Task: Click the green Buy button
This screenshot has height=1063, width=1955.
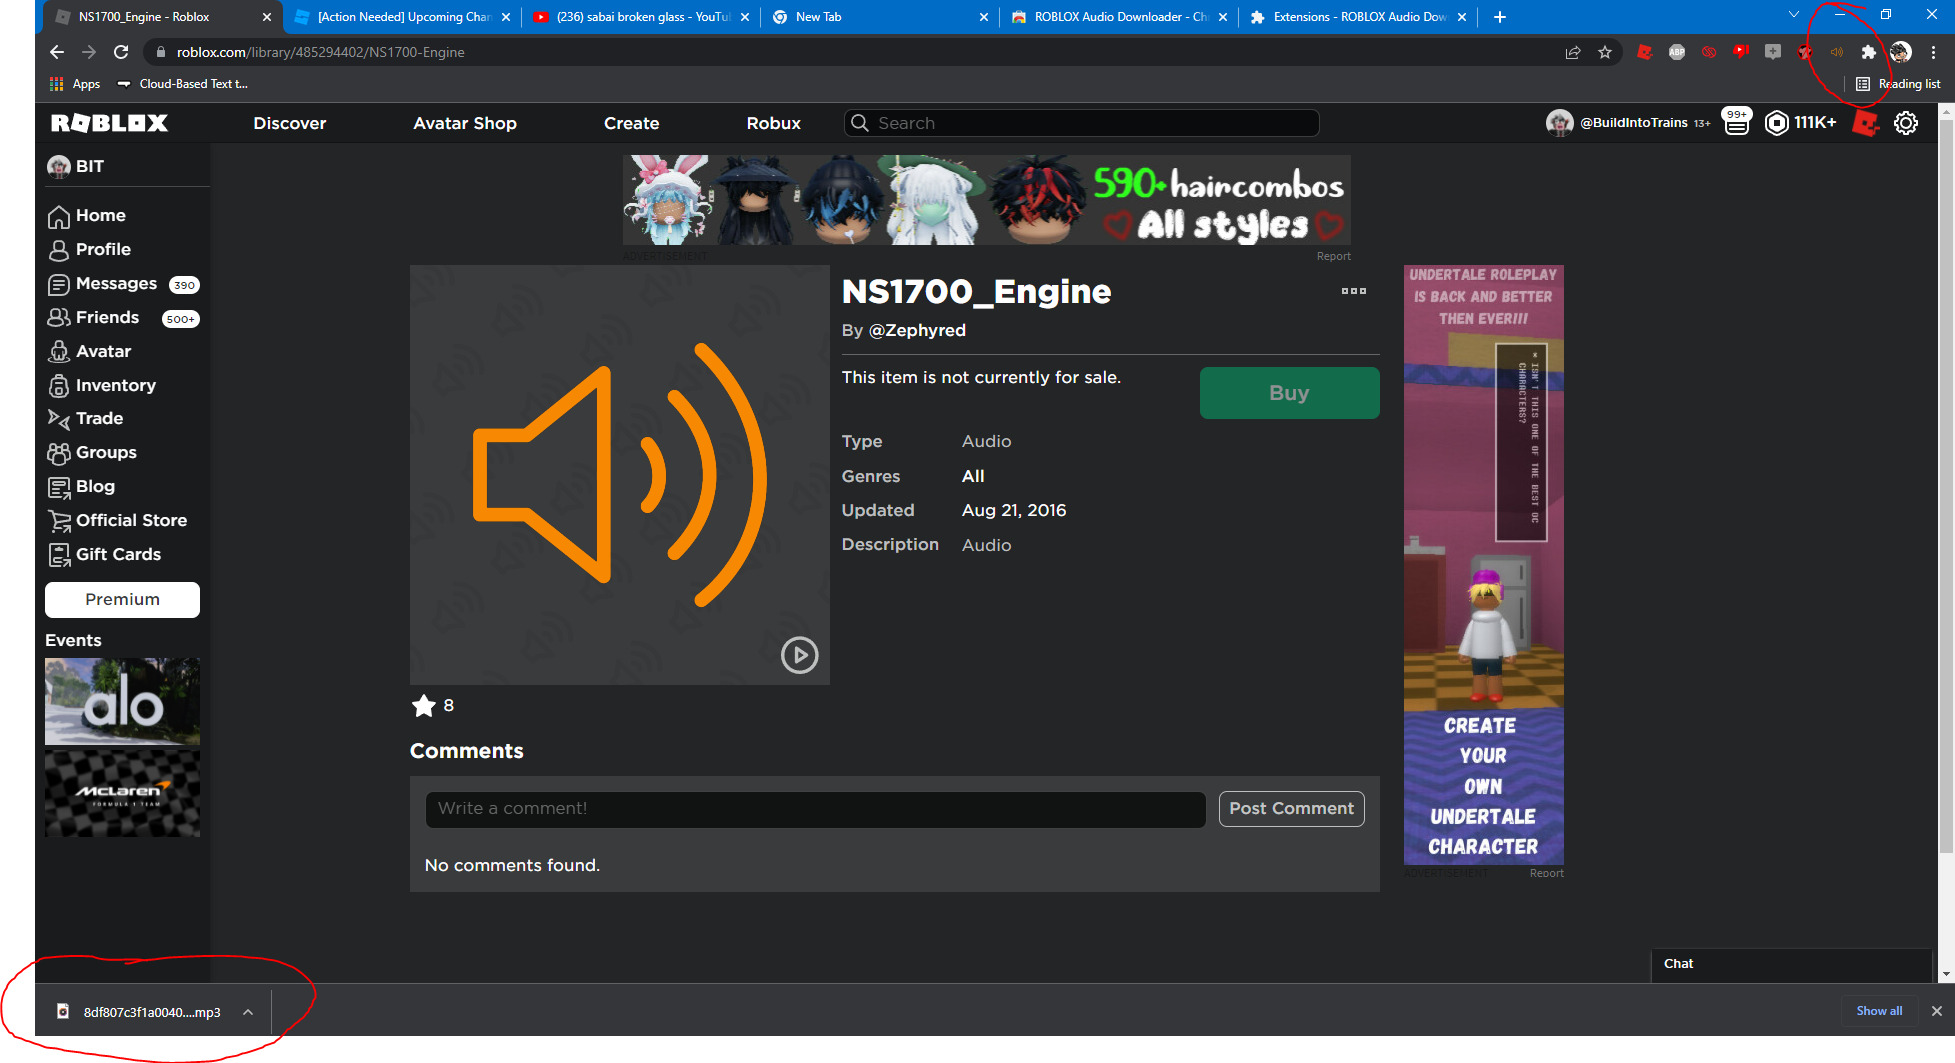Action: (1289, 393)
